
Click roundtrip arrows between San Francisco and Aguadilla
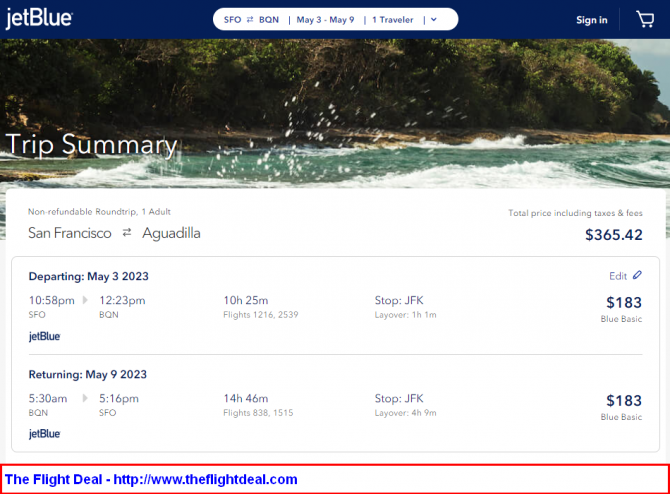click(127, 232)
